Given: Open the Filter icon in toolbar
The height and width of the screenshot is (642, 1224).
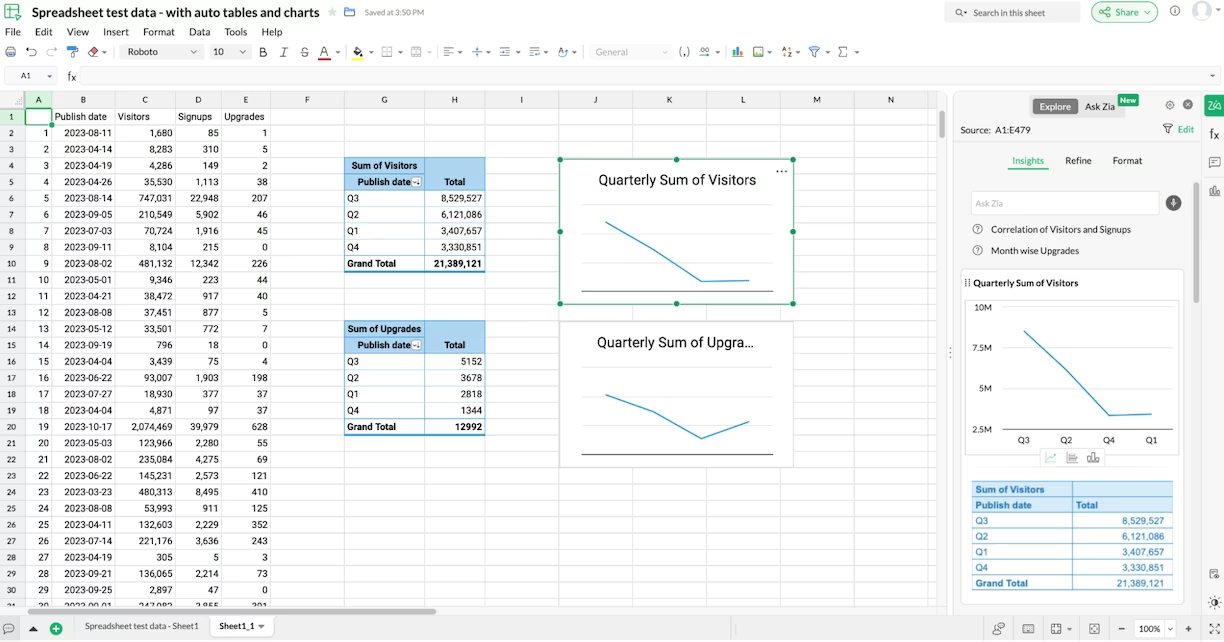Looking at the screenshot, I should coord(814,52).
